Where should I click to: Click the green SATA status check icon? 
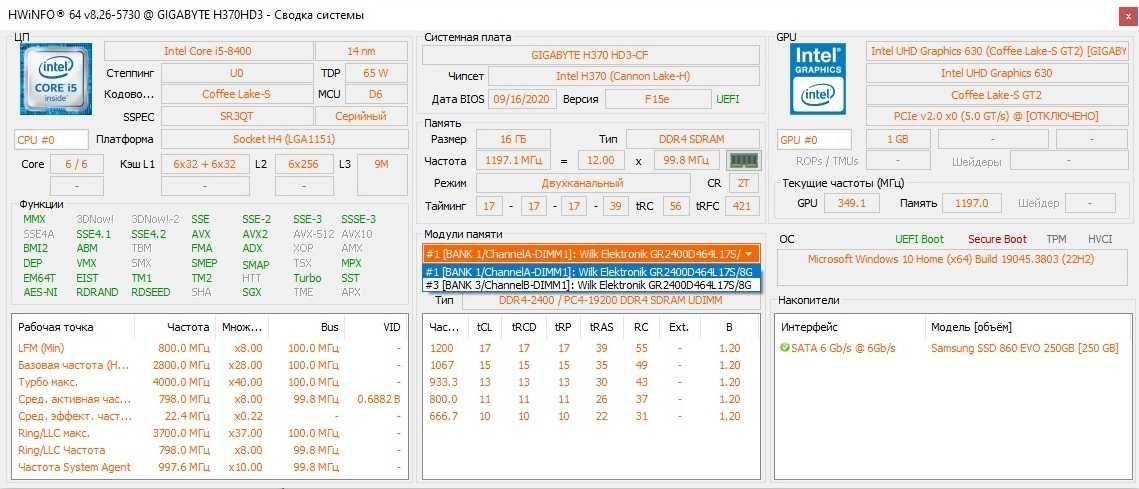coord(785,348)
